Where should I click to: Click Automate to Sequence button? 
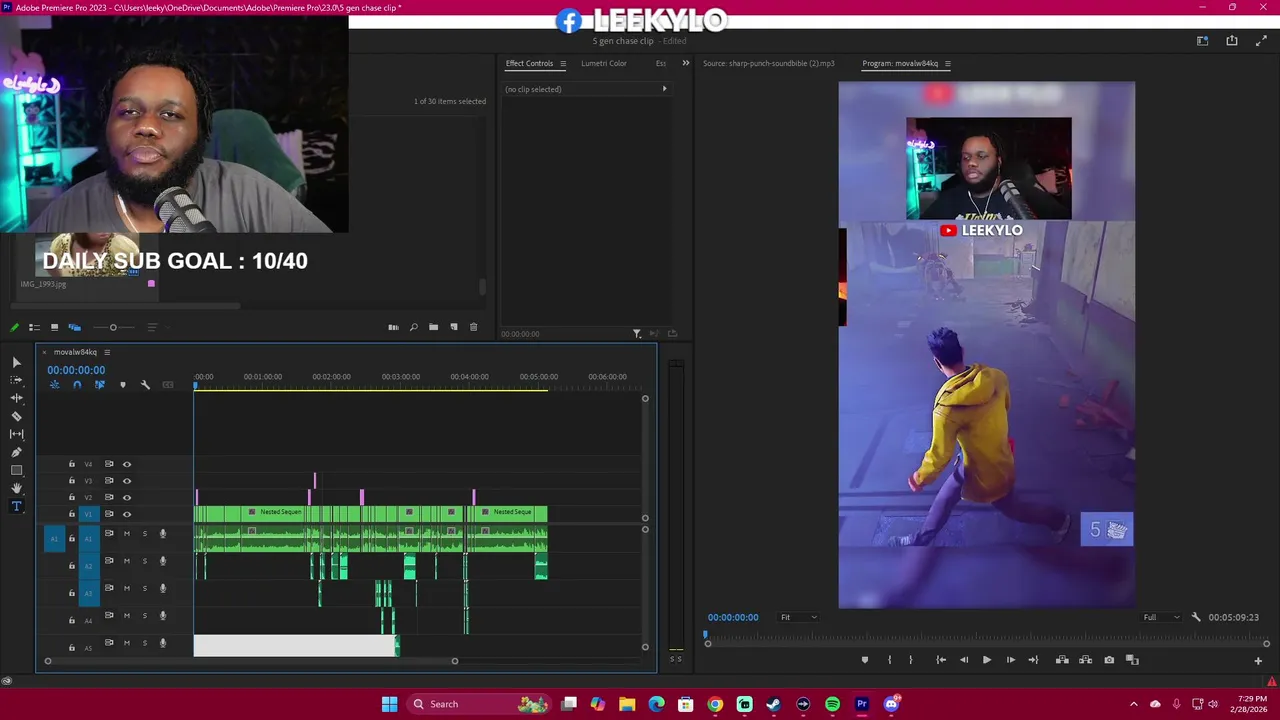pyautogui.click(x=393, y=327)
